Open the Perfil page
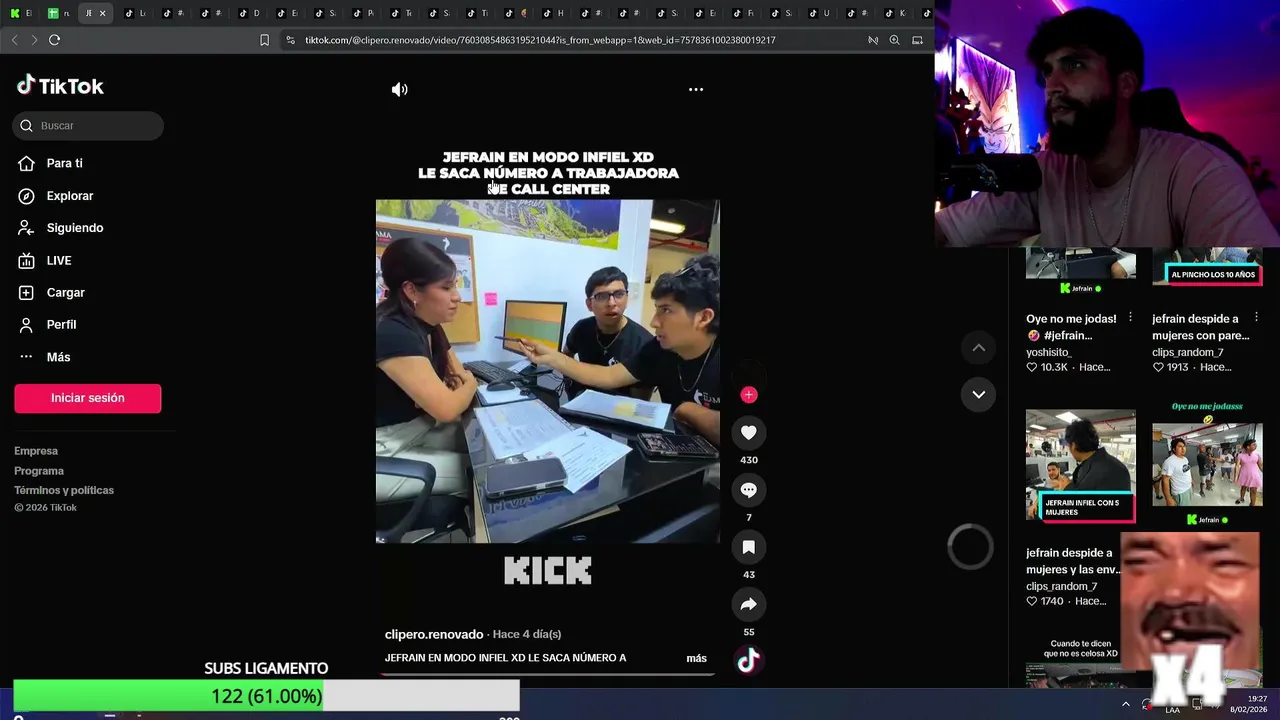Image resolution: width=1280 pixels, height=720 pixels. [x=61, y=324]
